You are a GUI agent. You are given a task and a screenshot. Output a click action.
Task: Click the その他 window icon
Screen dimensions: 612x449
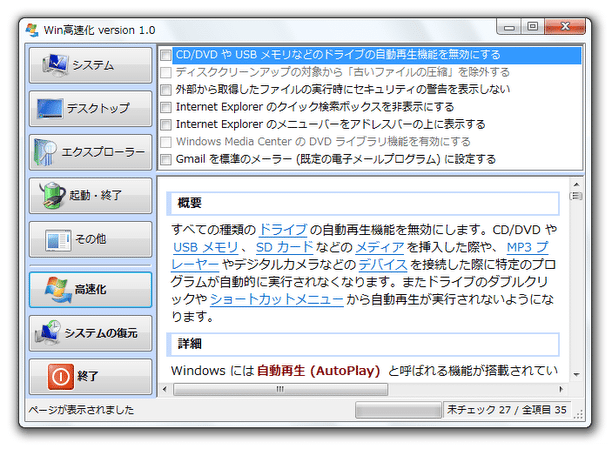[x=58, y=239]
